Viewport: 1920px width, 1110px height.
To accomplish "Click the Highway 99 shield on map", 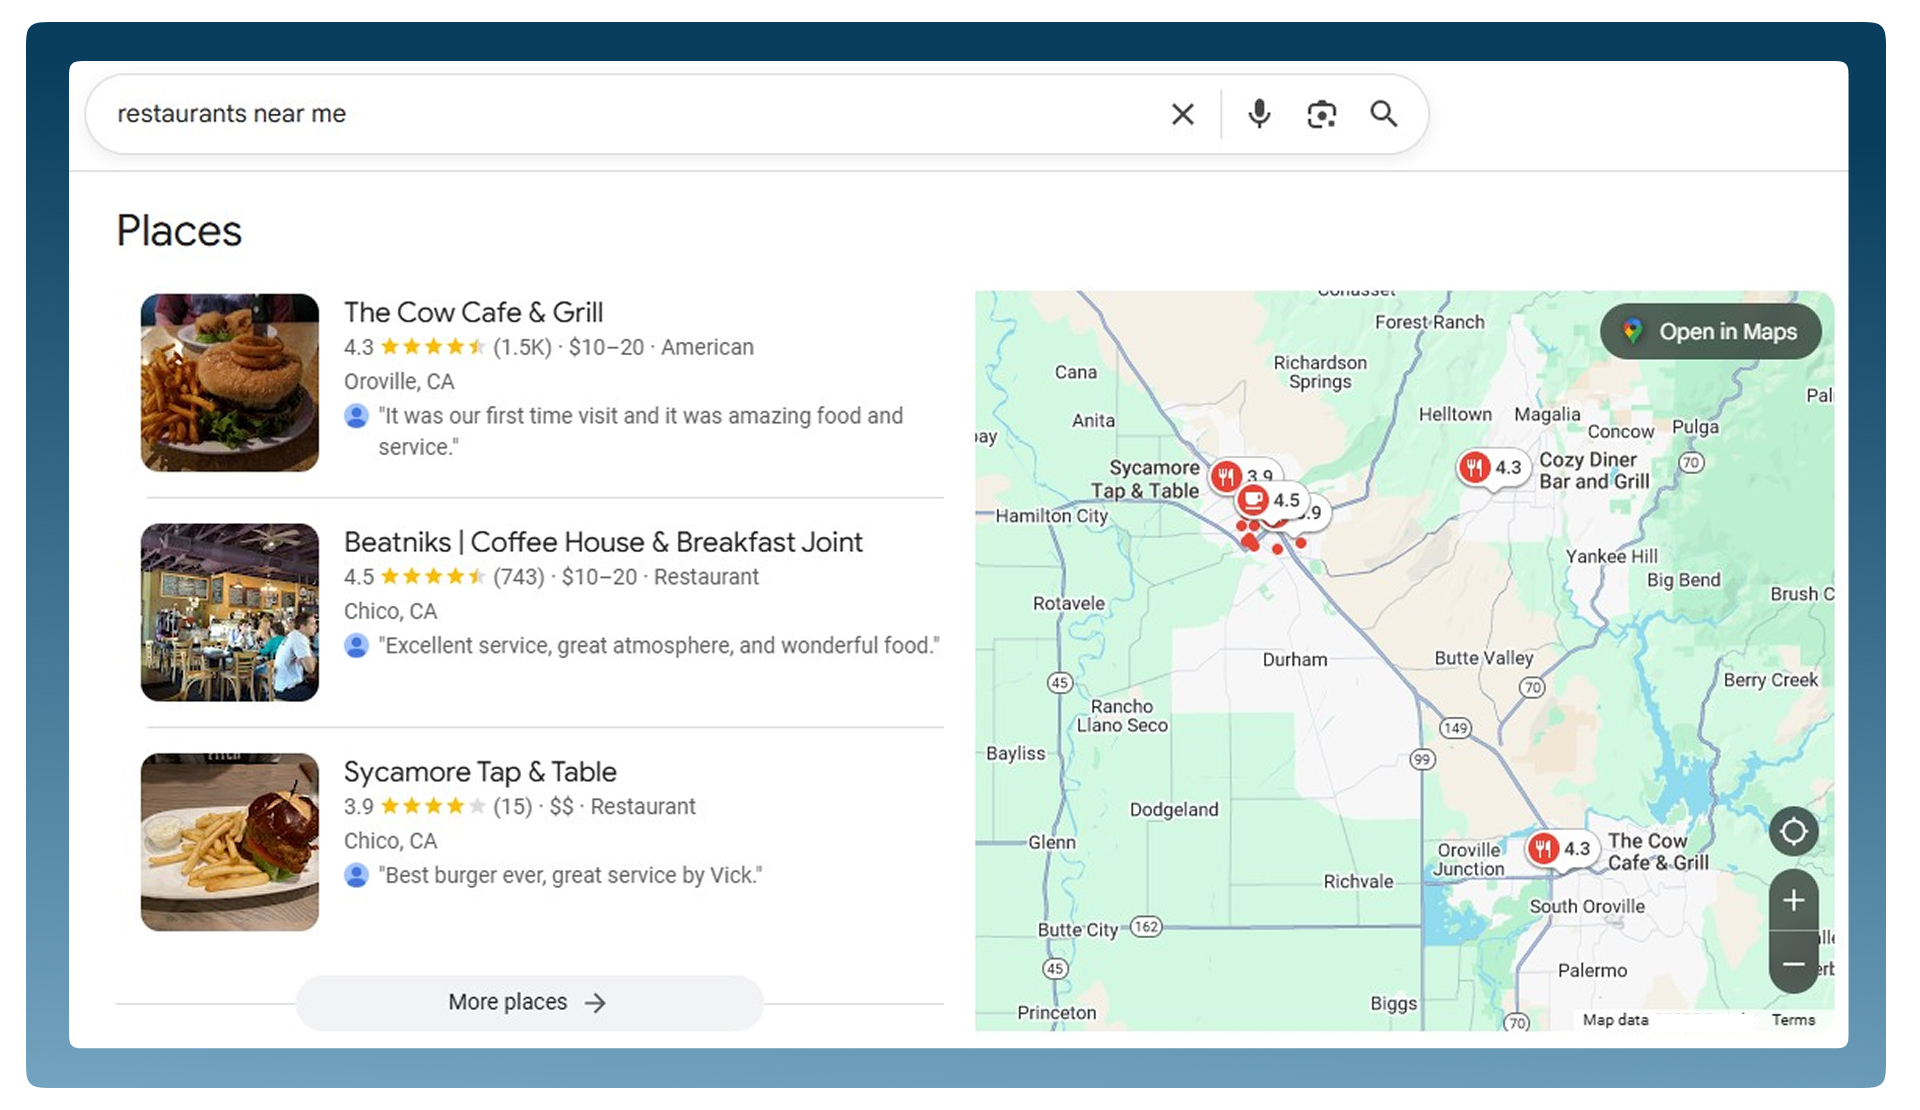I will tap(1422, 760).
